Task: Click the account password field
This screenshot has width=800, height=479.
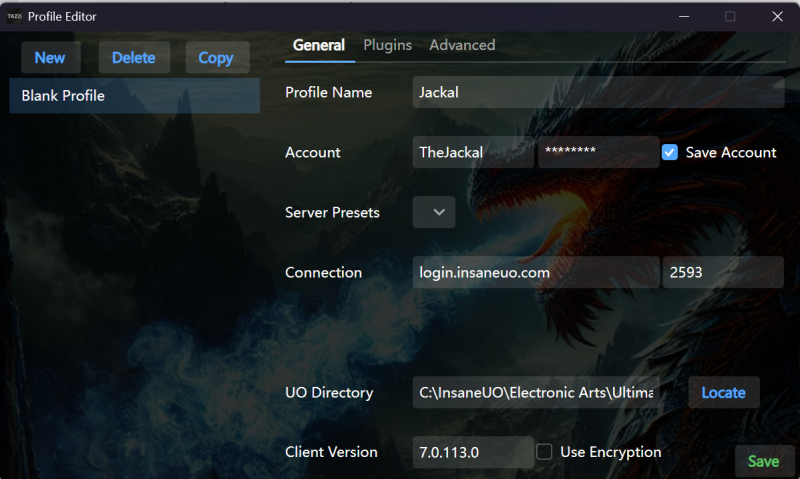Action: coord(598,152)
